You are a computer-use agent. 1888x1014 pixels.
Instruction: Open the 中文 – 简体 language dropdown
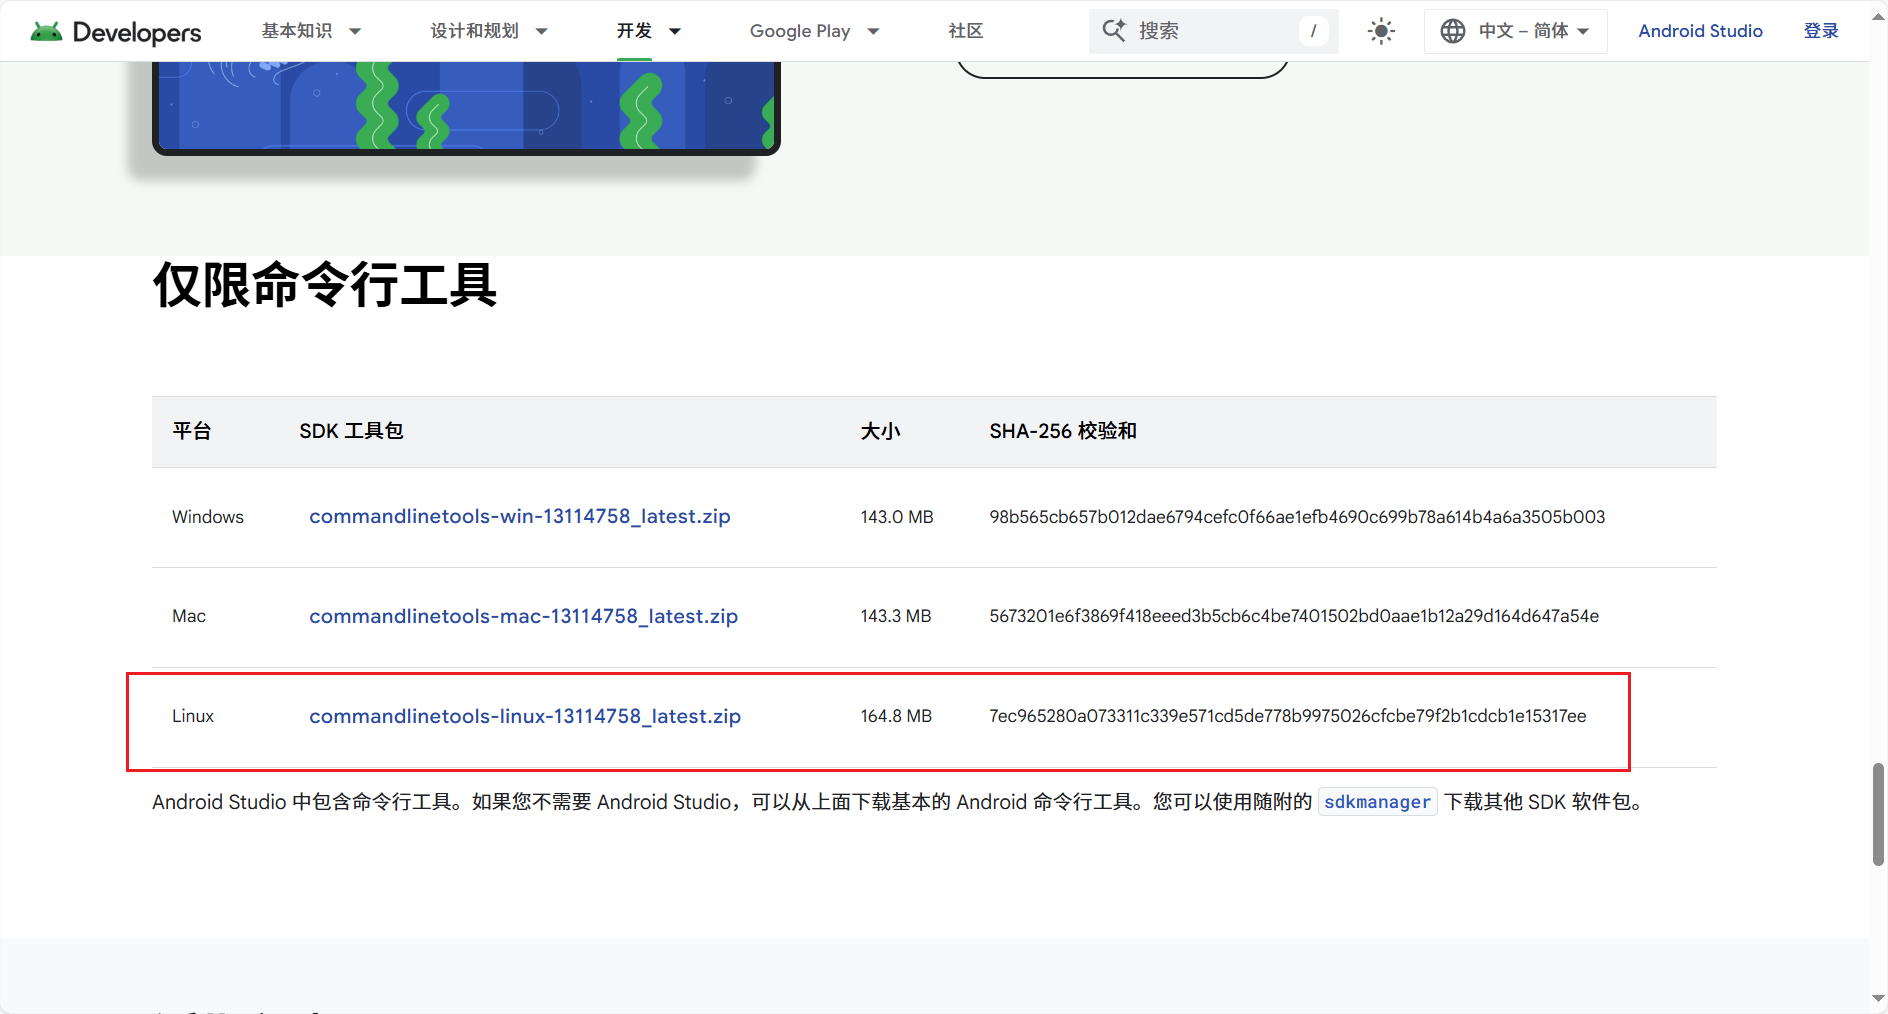click(1516, 31)
